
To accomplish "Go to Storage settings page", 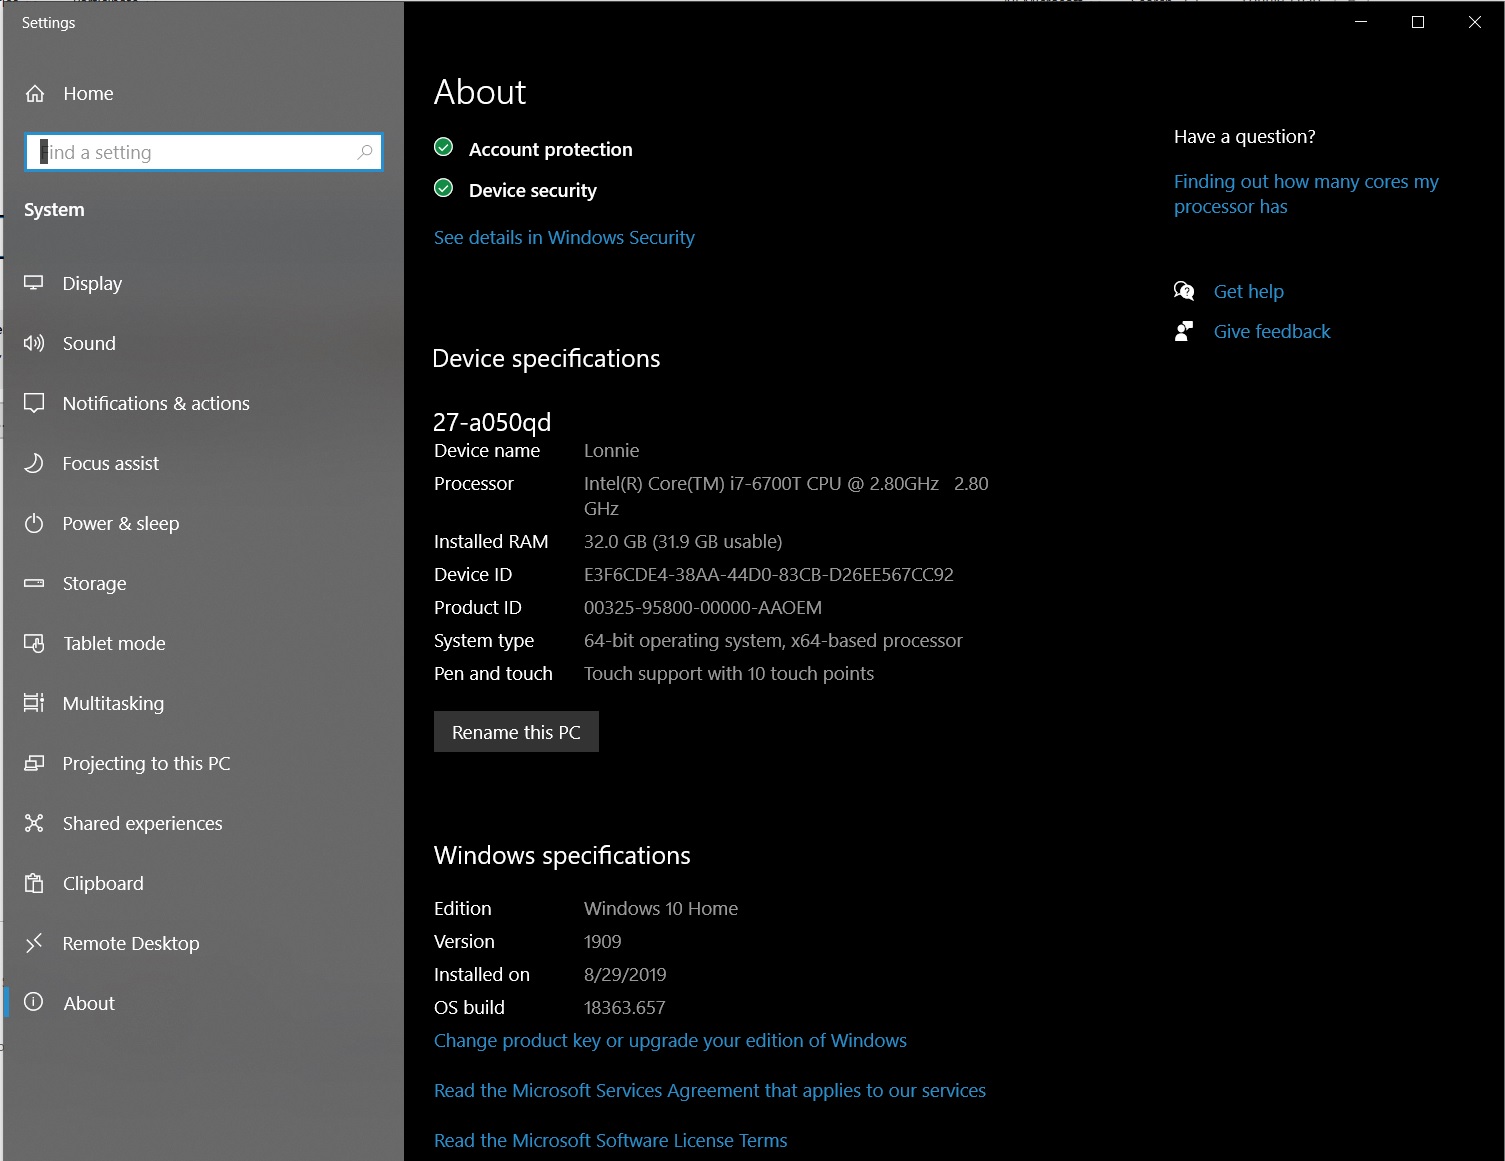I will click(x=94, y=583).
